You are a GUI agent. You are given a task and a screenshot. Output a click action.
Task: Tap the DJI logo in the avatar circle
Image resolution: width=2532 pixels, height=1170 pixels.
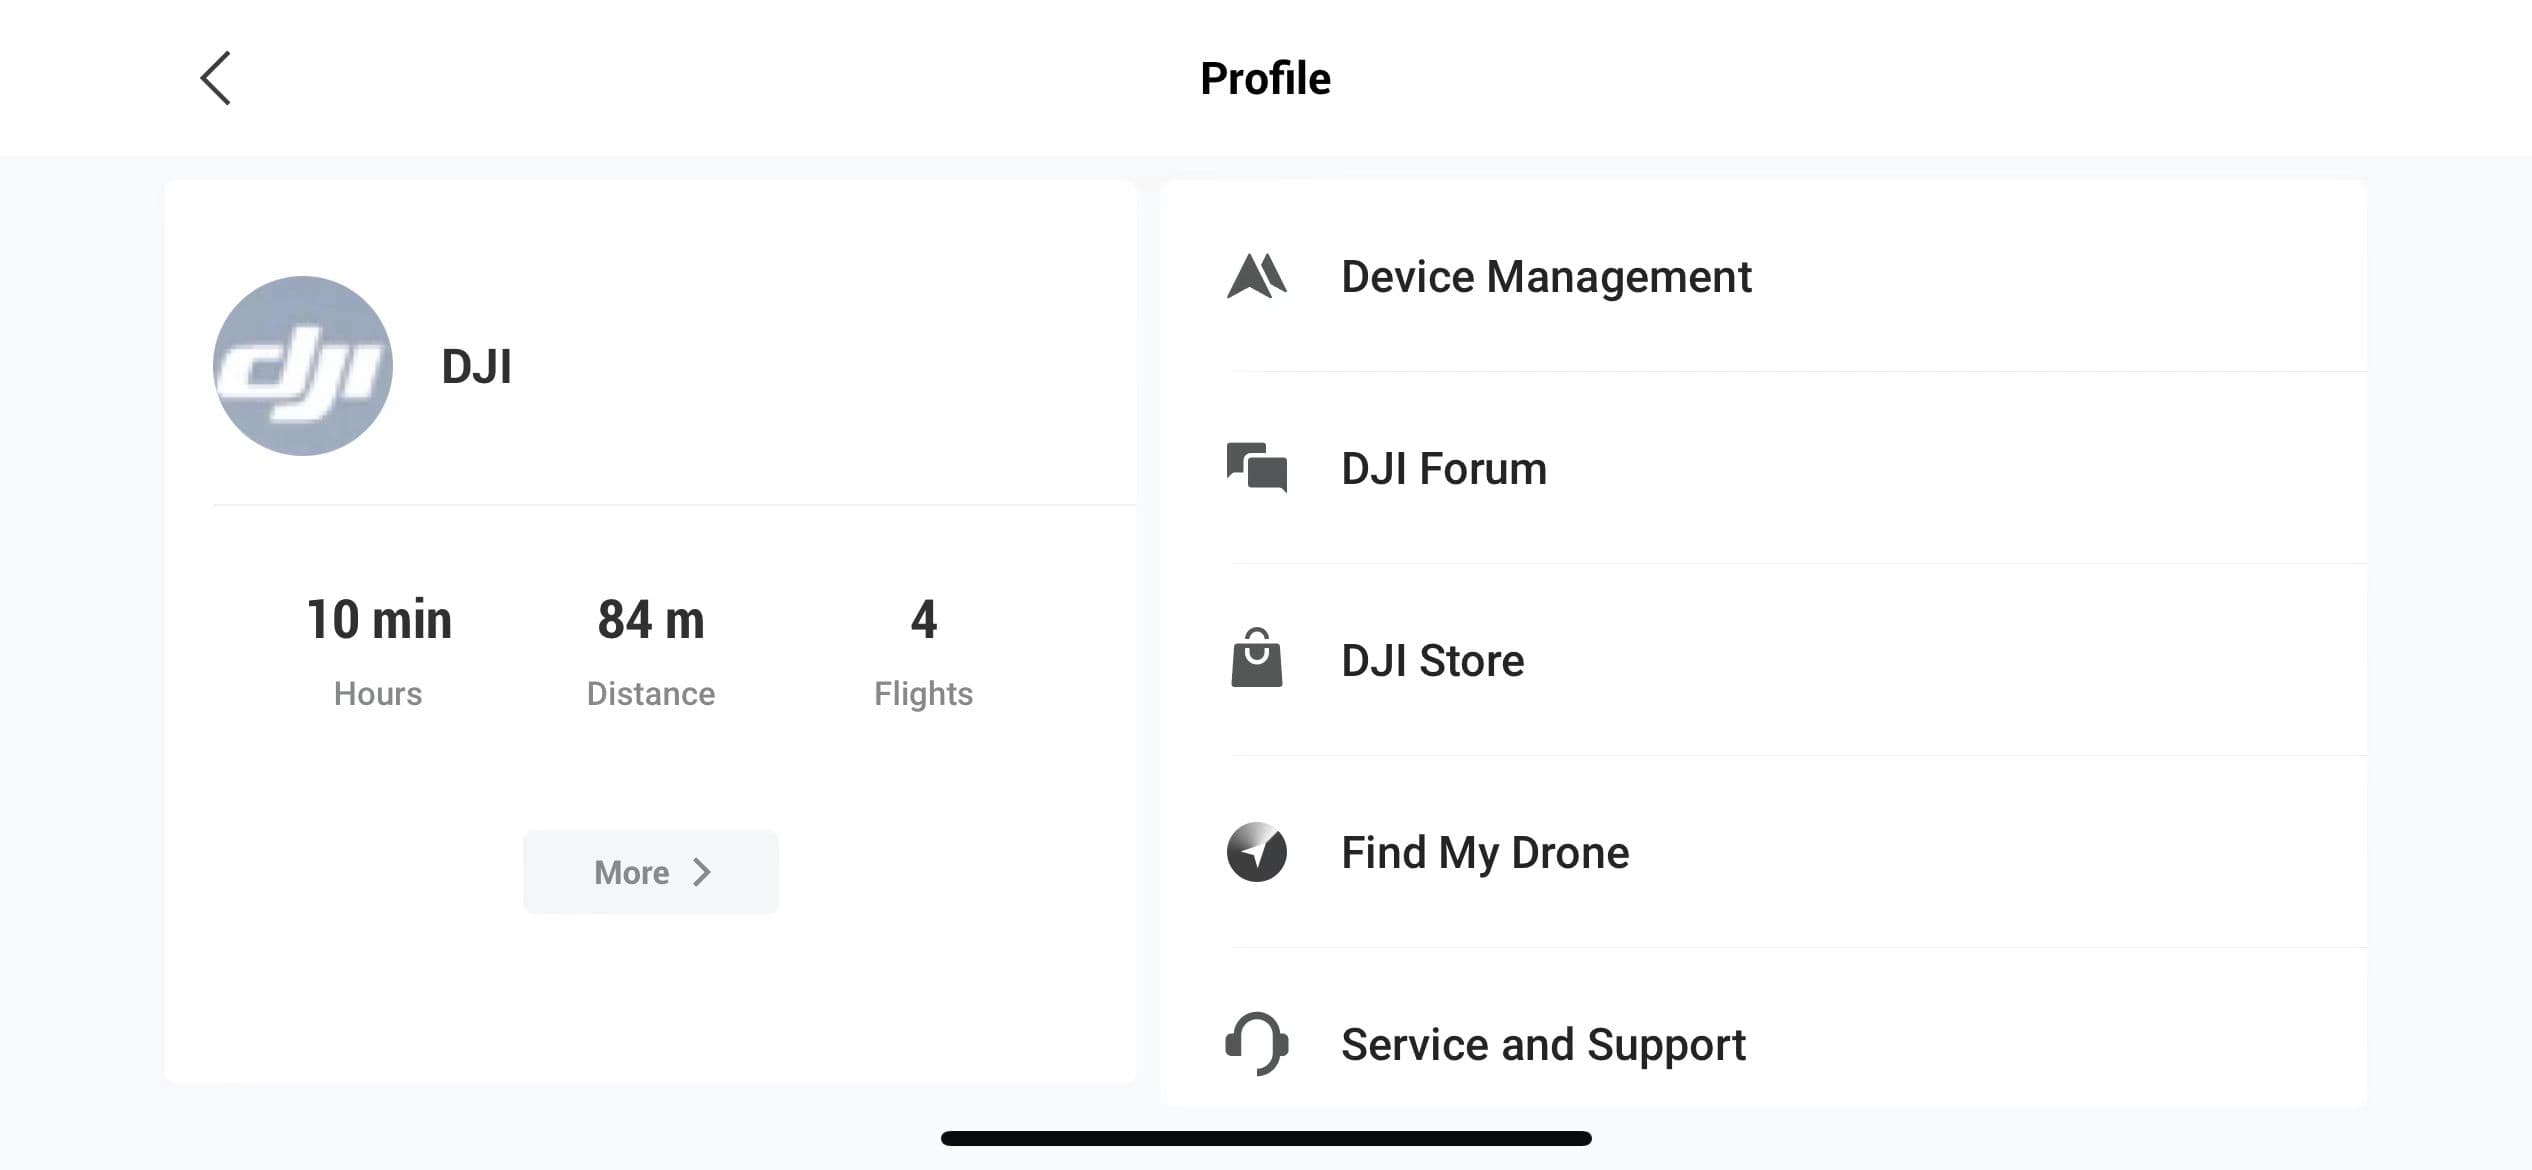tap(301, 366)
